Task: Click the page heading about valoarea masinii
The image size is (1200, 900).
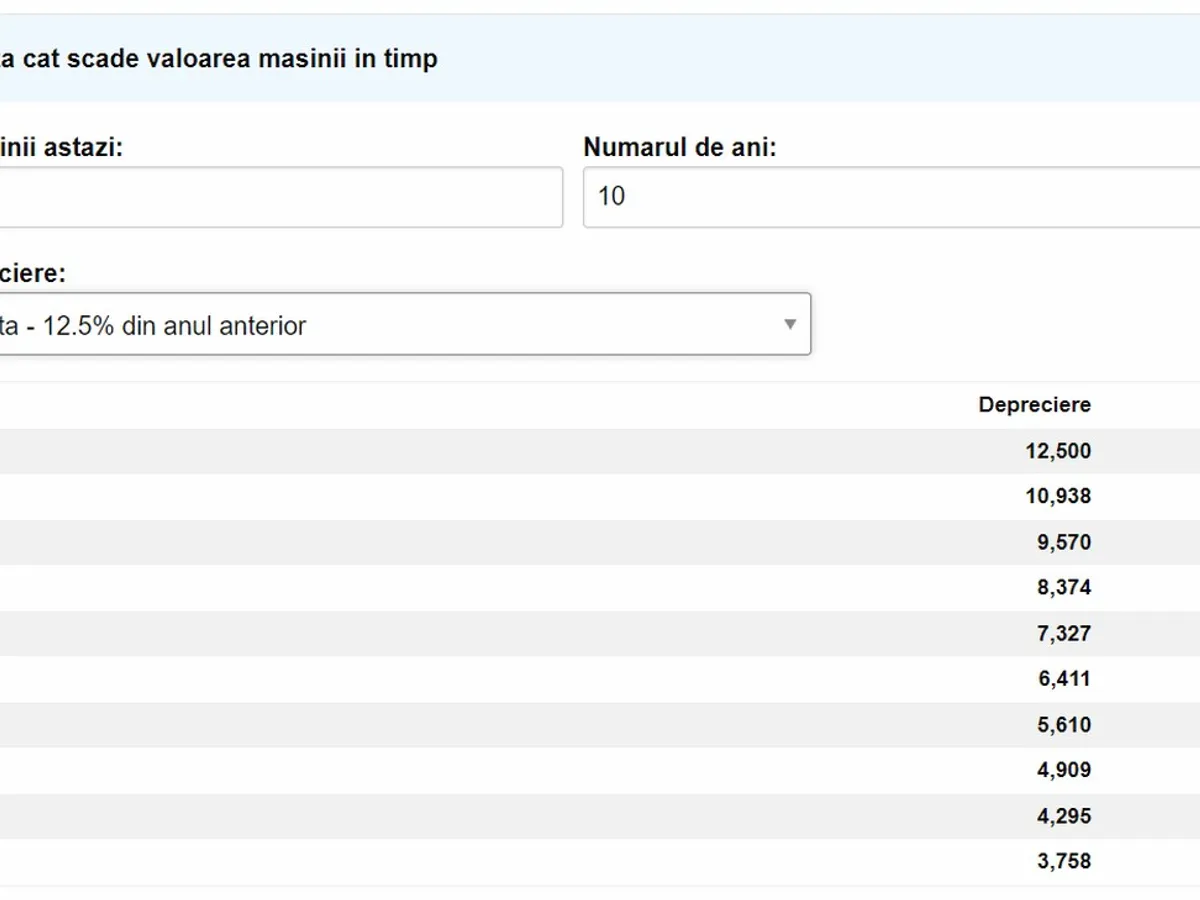Action: tap(218, 59)
